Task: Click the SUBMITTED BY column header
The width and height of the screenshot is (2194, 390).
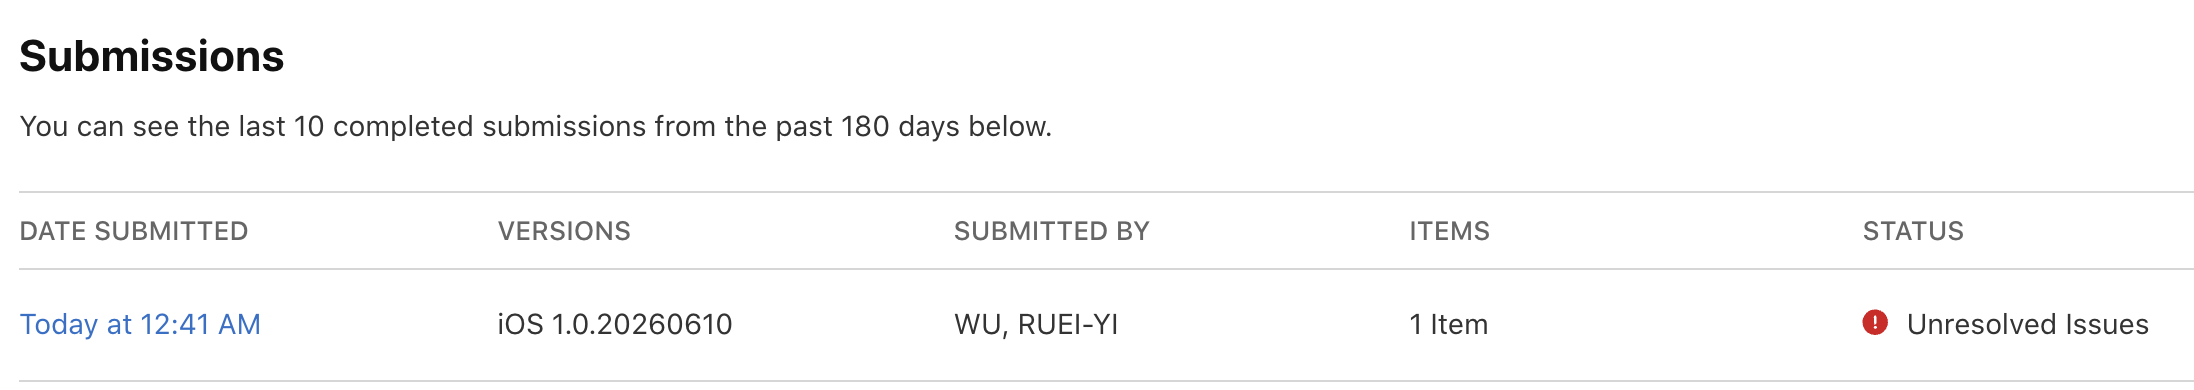Action: coord(1051,231)
